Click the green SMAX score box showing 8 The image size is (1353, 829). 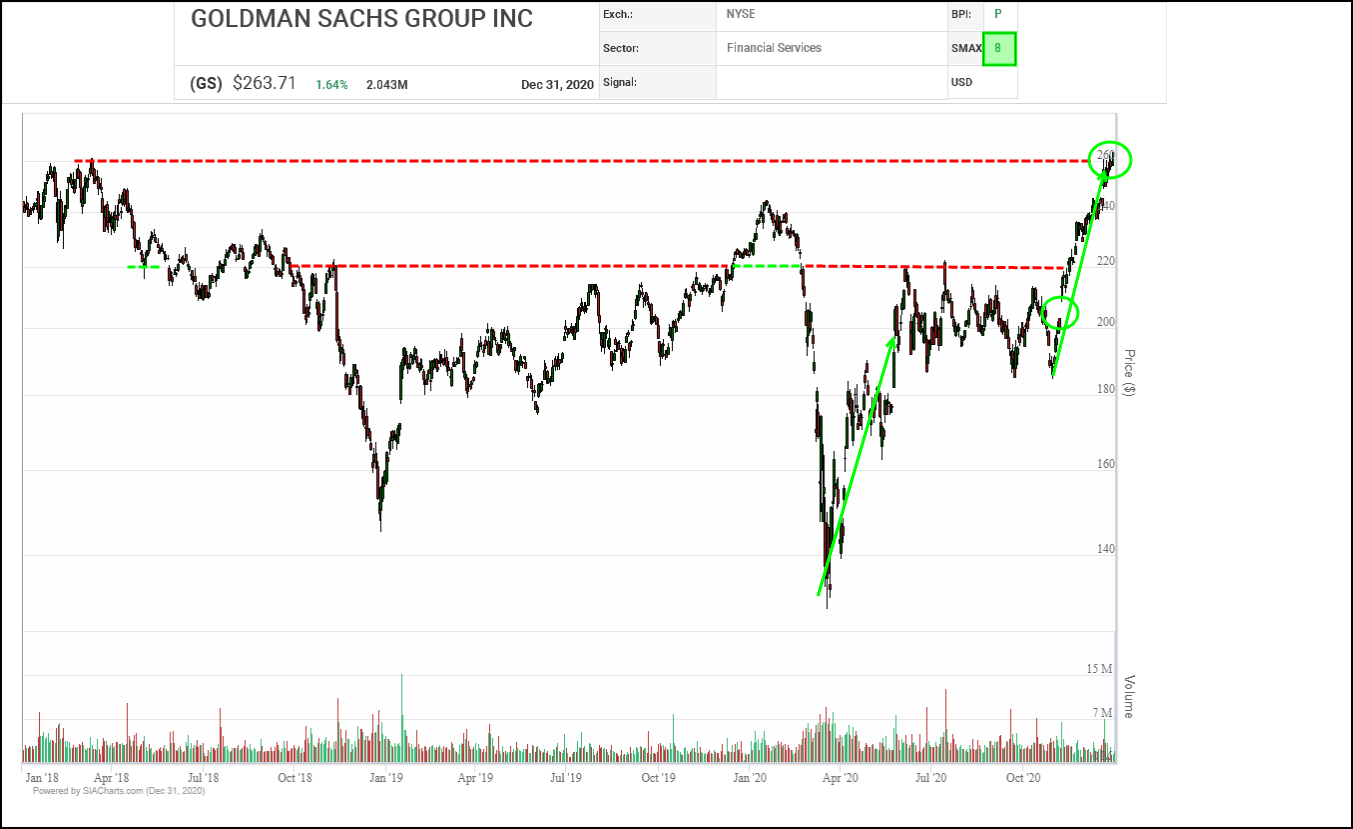click(999, 48)
